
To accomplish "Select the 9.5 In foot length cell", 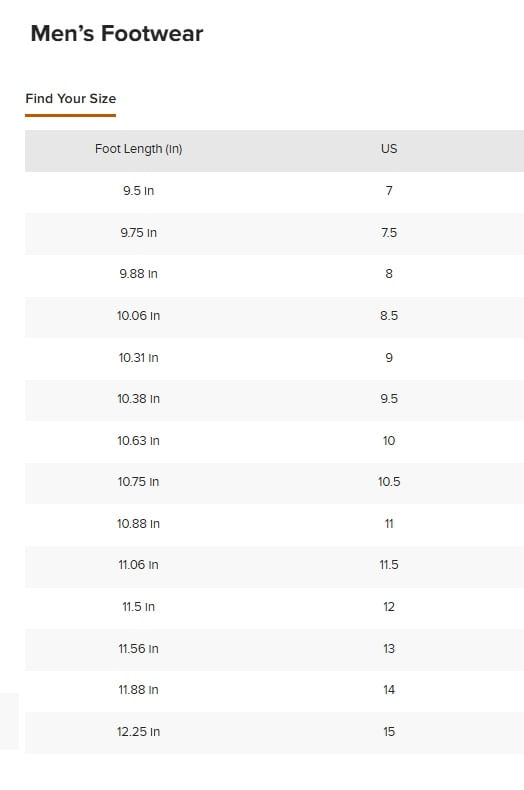I will [139, 191].
